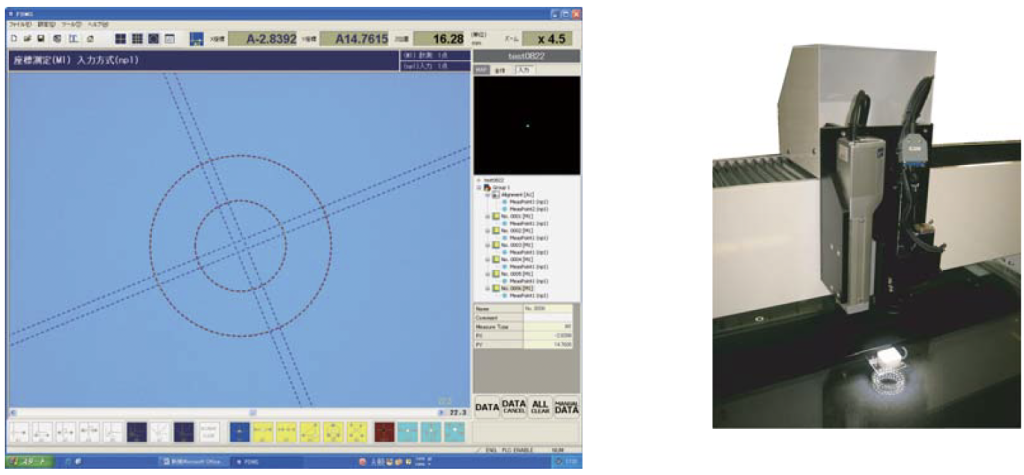Click the white CLEAR icon in bottom toolbar

point(208,432)
